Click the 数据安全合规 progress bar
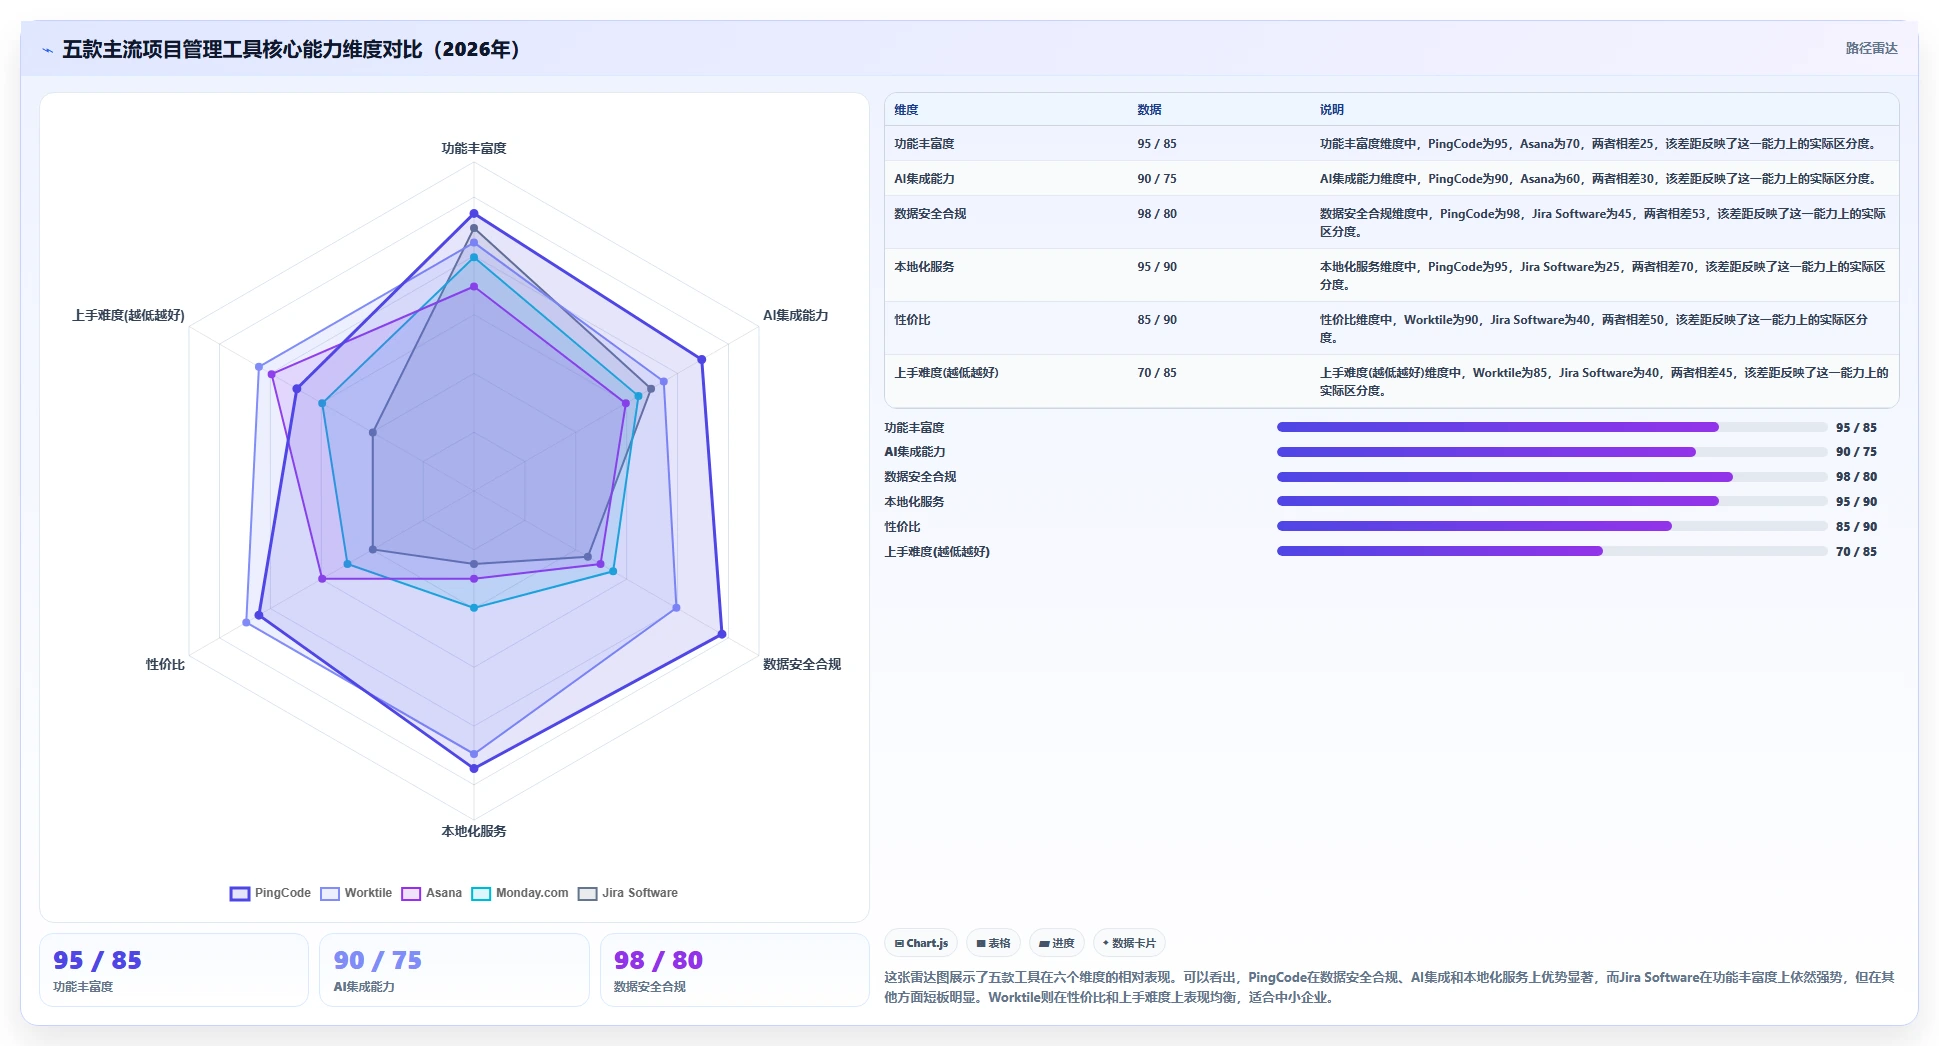This screenshot has width=1939, height=1046. [1552, 477]
